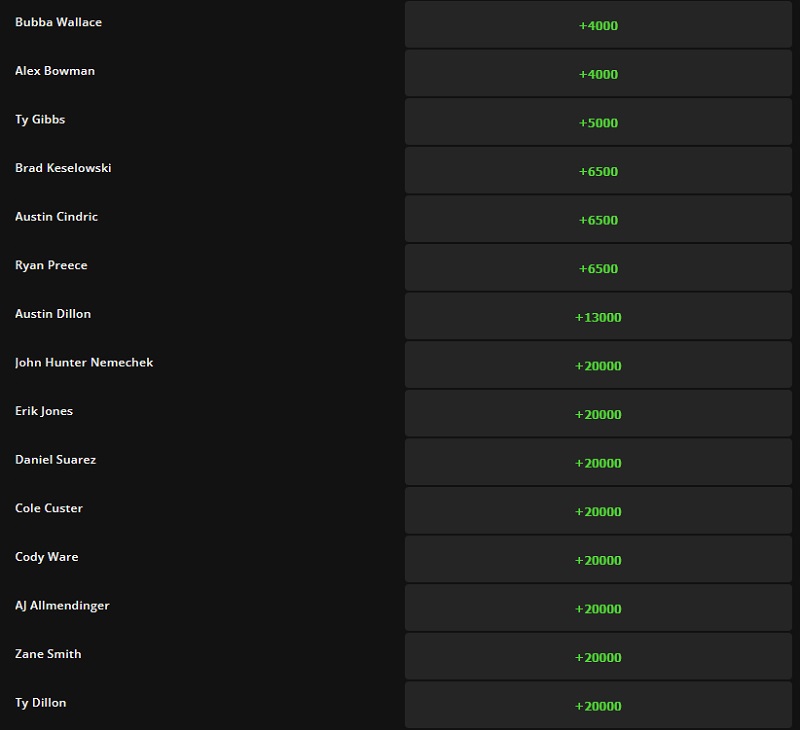This screenshot has width=800, height=730.
Task: Pick Ty Dillon +20000 odds
Action: point(598,705)
